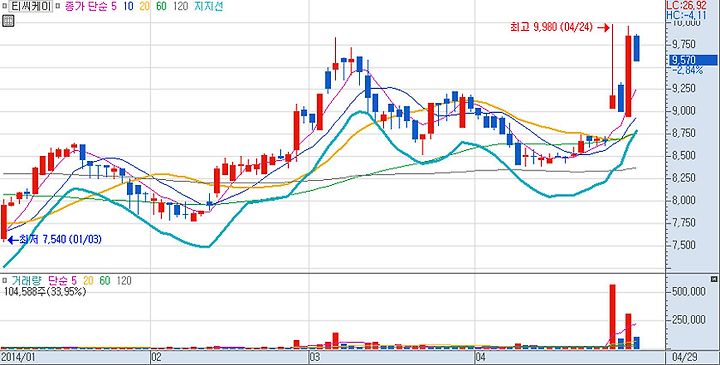
Task: Click the 9,750 price axis label
Action: (x=683, y=44)
